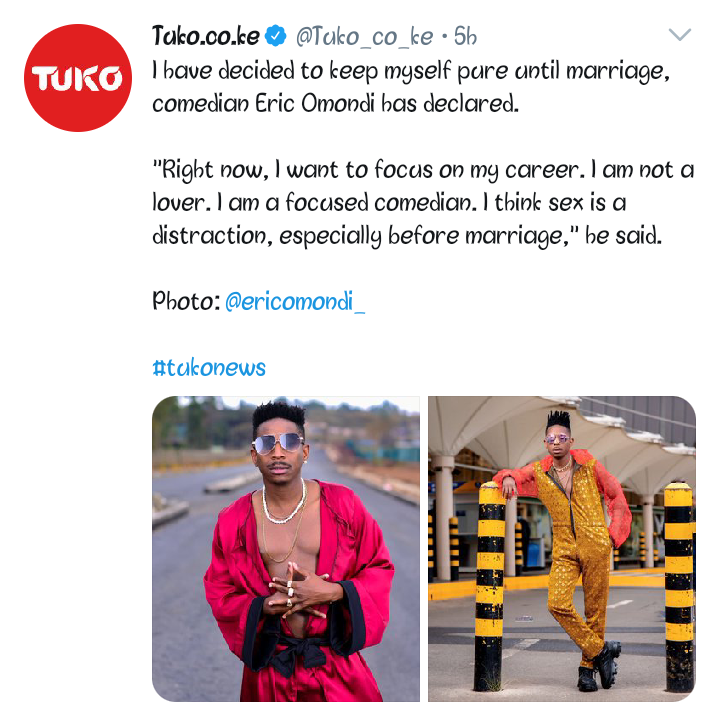Open the #tukonews hashtag

[x=209, y=368]
